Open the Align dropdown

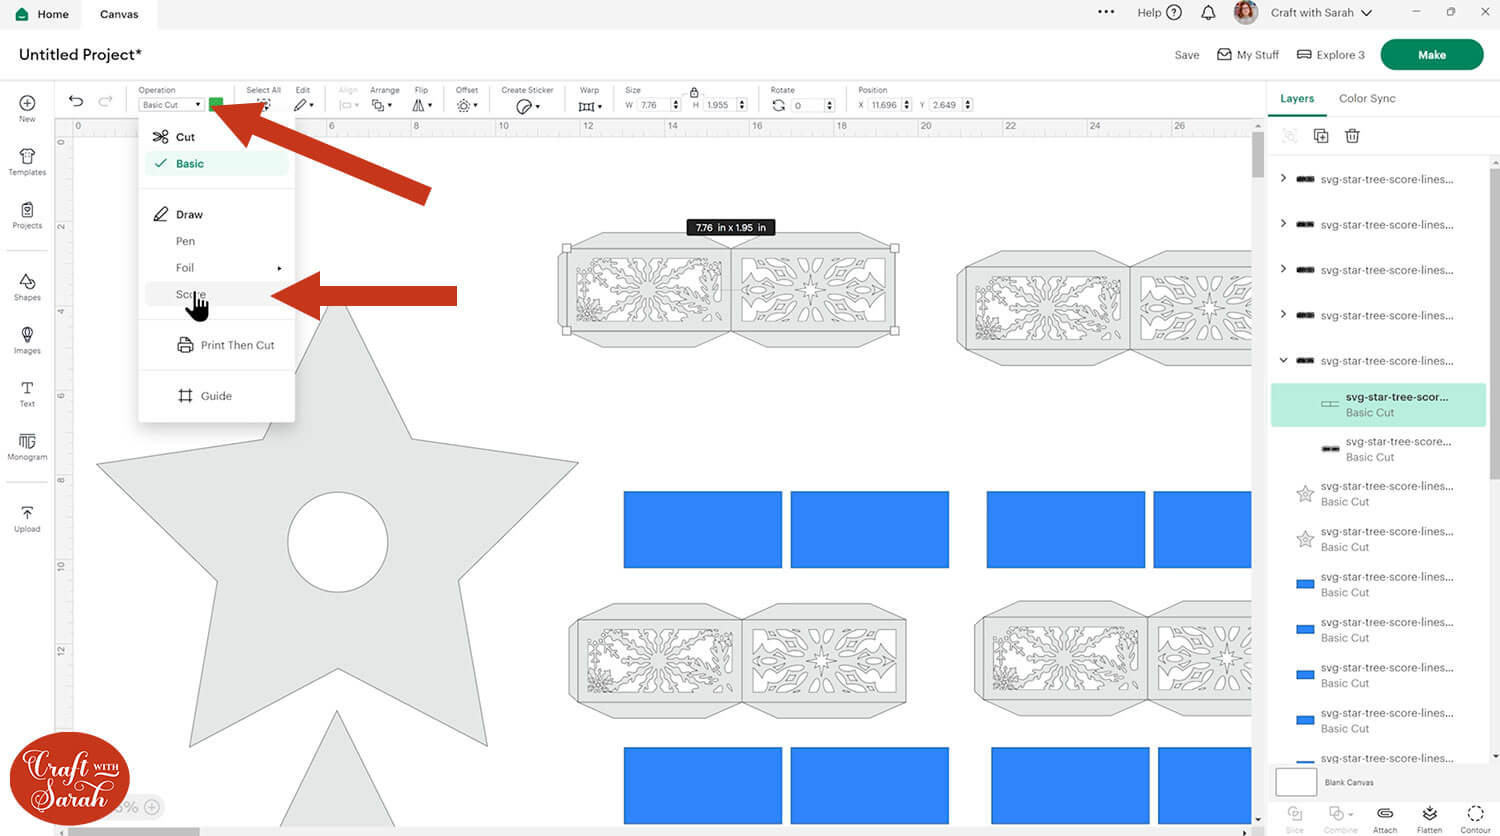pyautogui.click(x=347, y=104)
